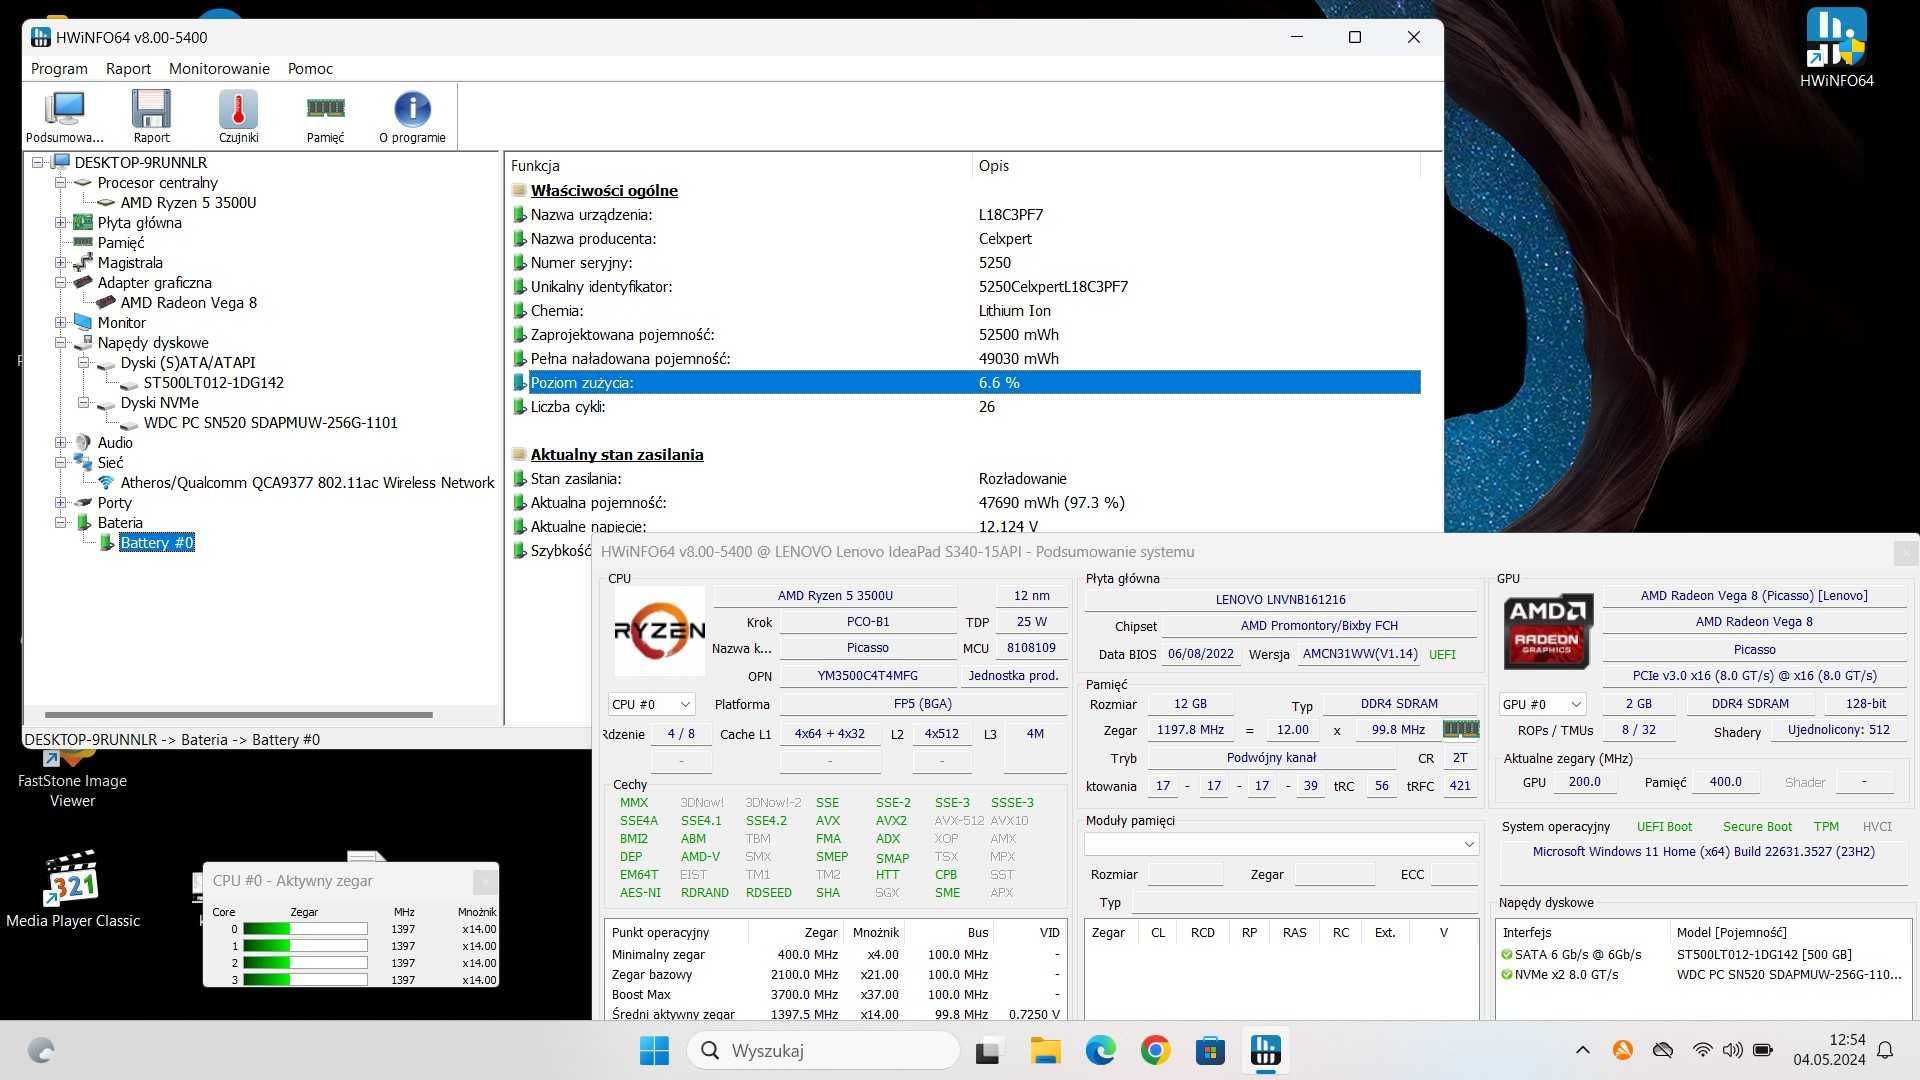Show hidden system tray icons chevron
This screenshot has width=1920, height=1080.
pos(1582,1050)
